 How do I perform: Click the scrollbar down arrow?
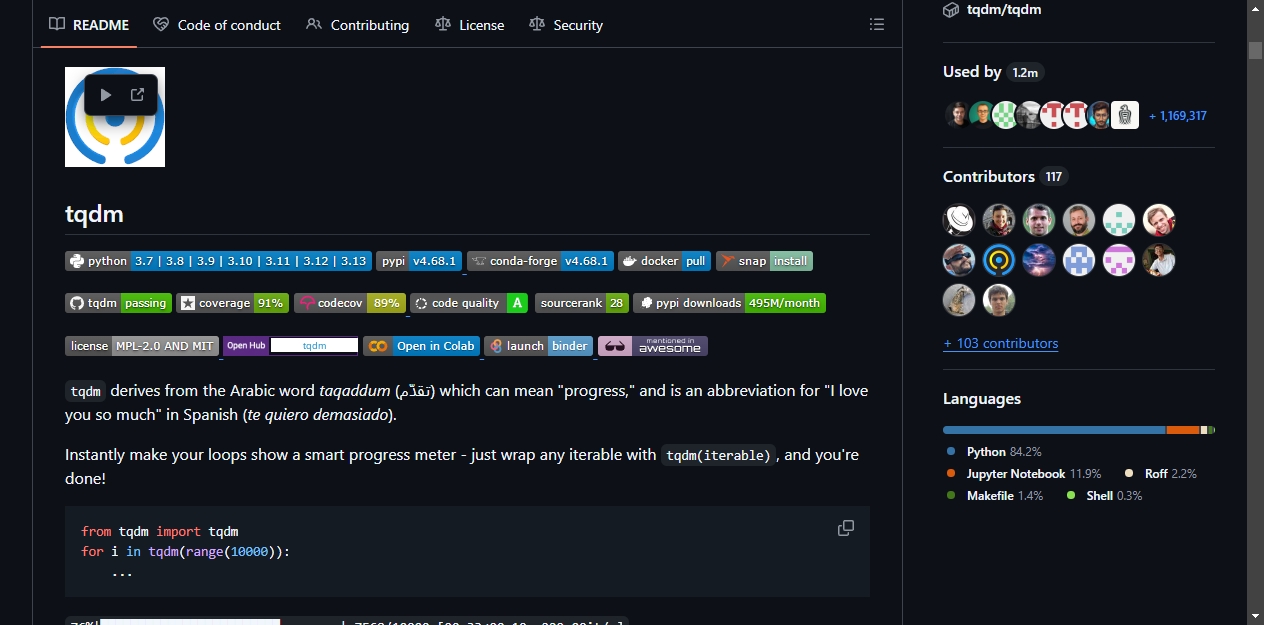1255,616
